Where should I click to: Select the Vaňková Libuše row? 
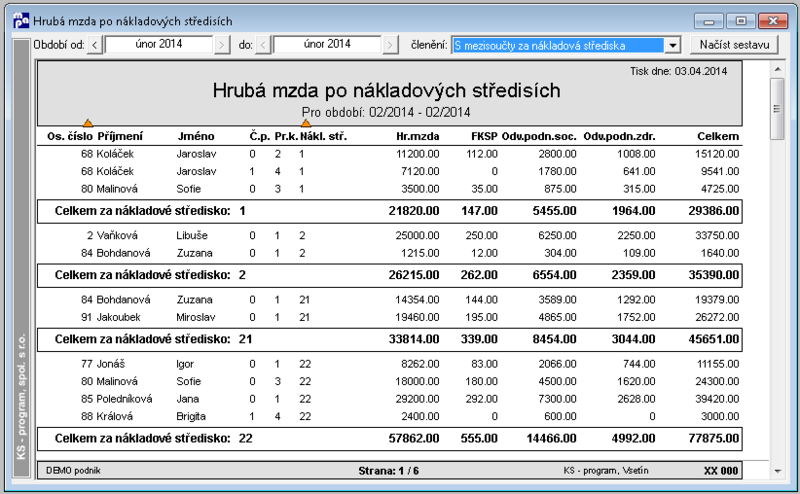tap(389, 236)
